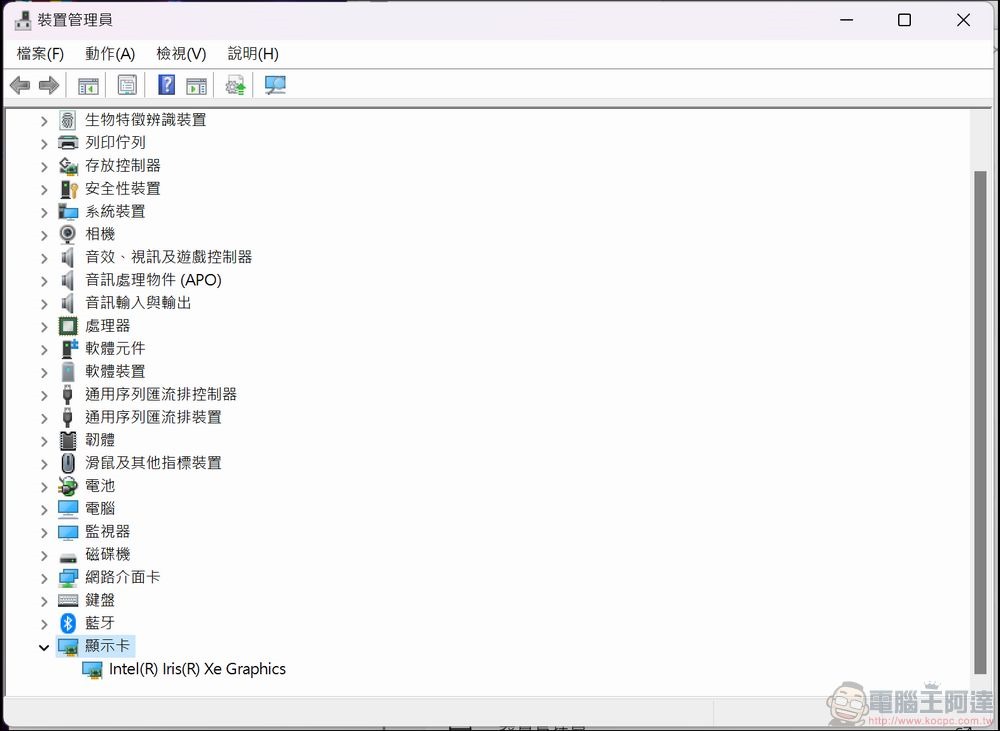Click the scan for hardware changes icon
Image resolution: width=1000 pixels, height=731 pixels.
(x=274, y=85)
